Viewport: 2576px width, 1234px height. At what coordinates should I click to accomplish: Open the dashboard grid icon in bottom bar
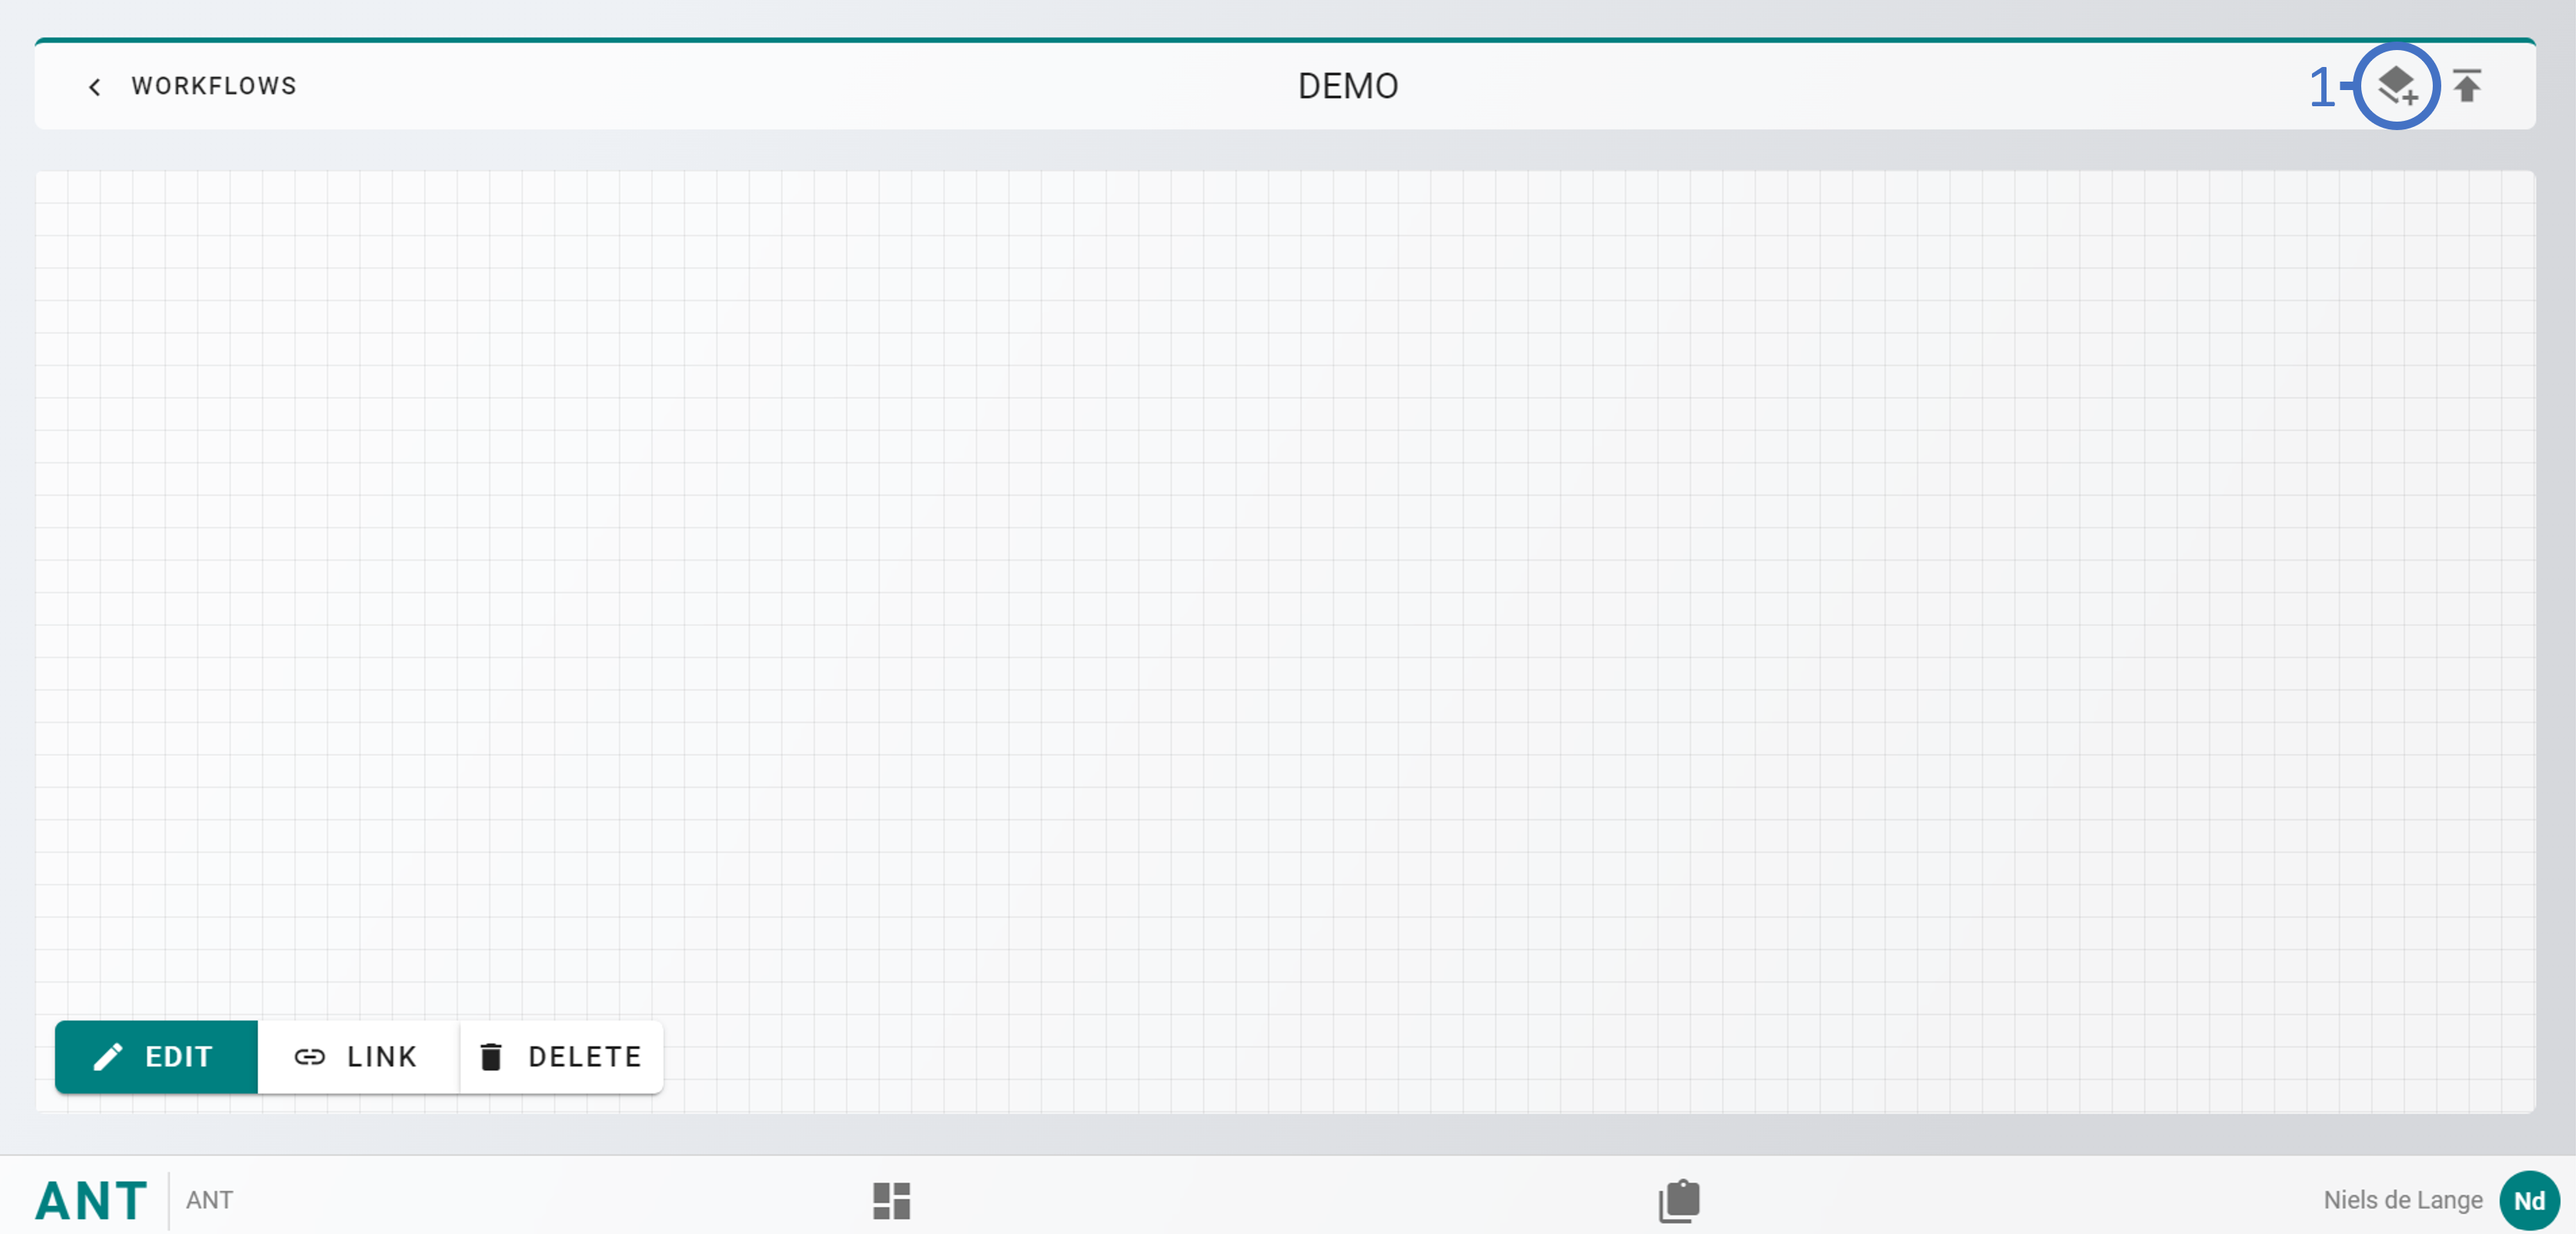pyautogui.click(x=891, y=1200)
